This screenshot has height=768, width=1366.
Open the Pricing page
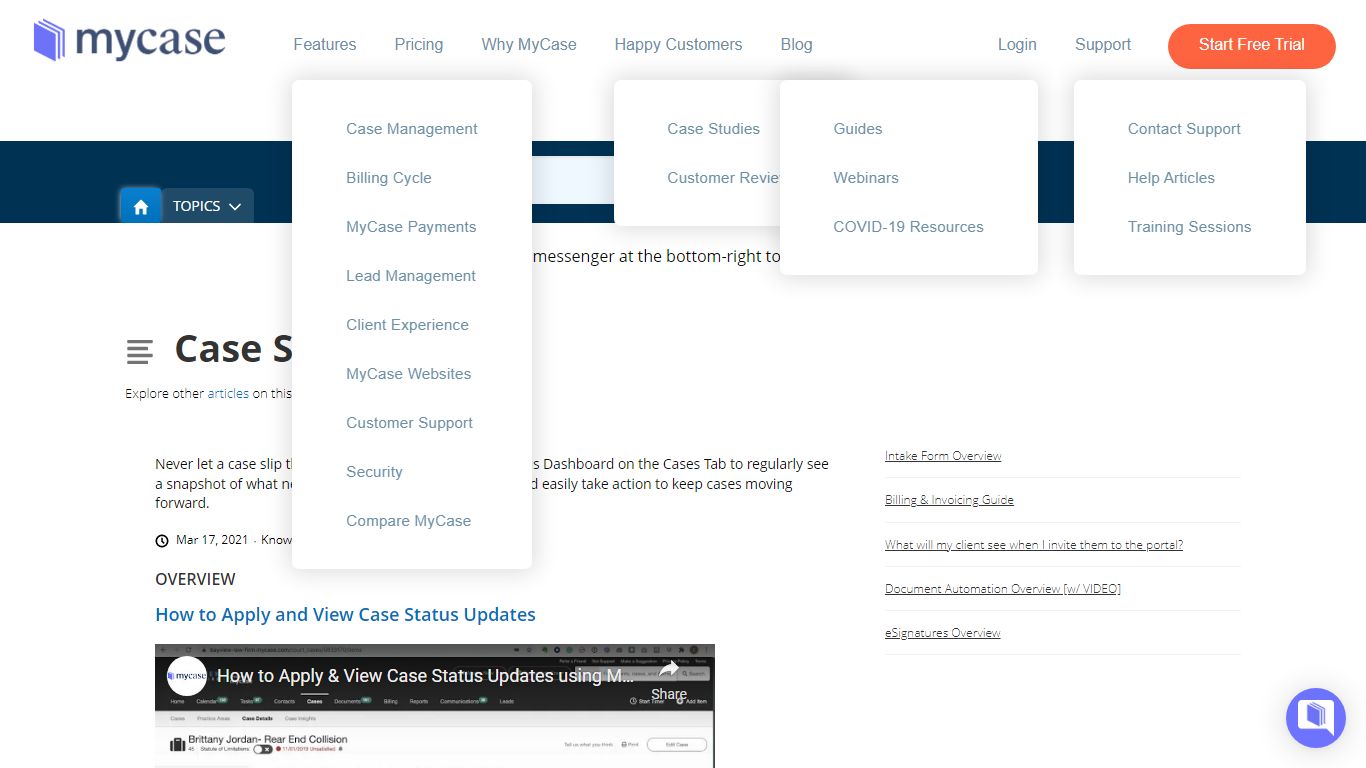(419, 44)
